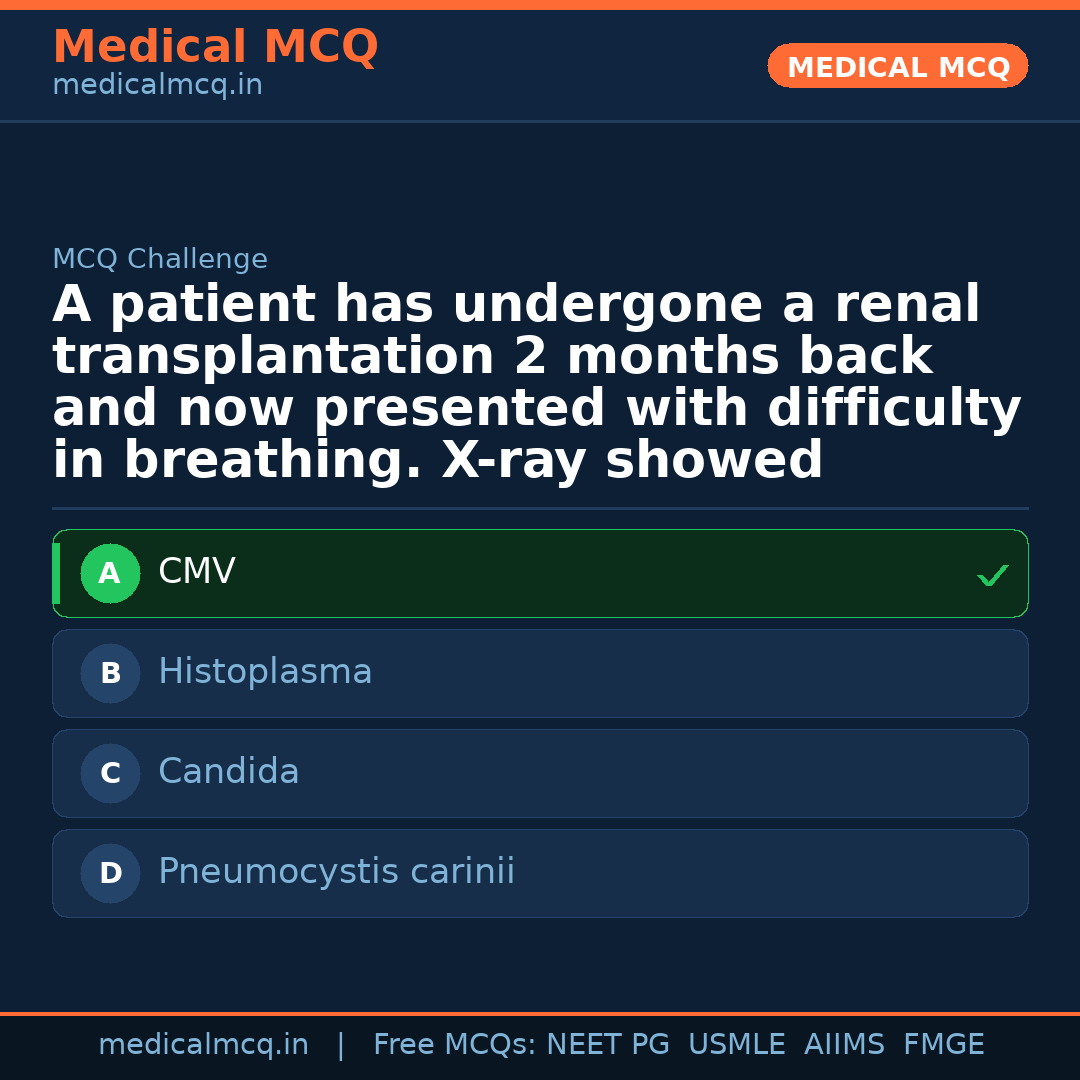This screenshot has width=1080, height=1080.
Task: Open the medicalmcq.in link under the title
Action: [x=157, y=86]
